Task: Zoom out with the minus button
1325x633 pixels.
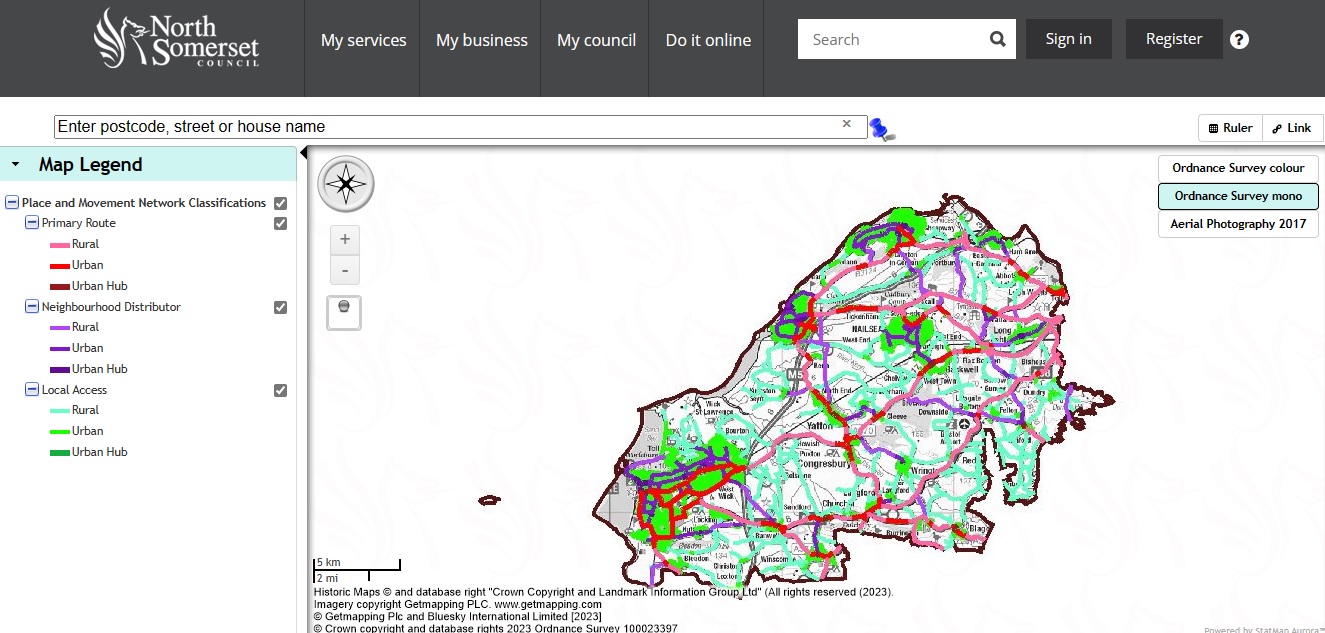Action: point(345,270)
